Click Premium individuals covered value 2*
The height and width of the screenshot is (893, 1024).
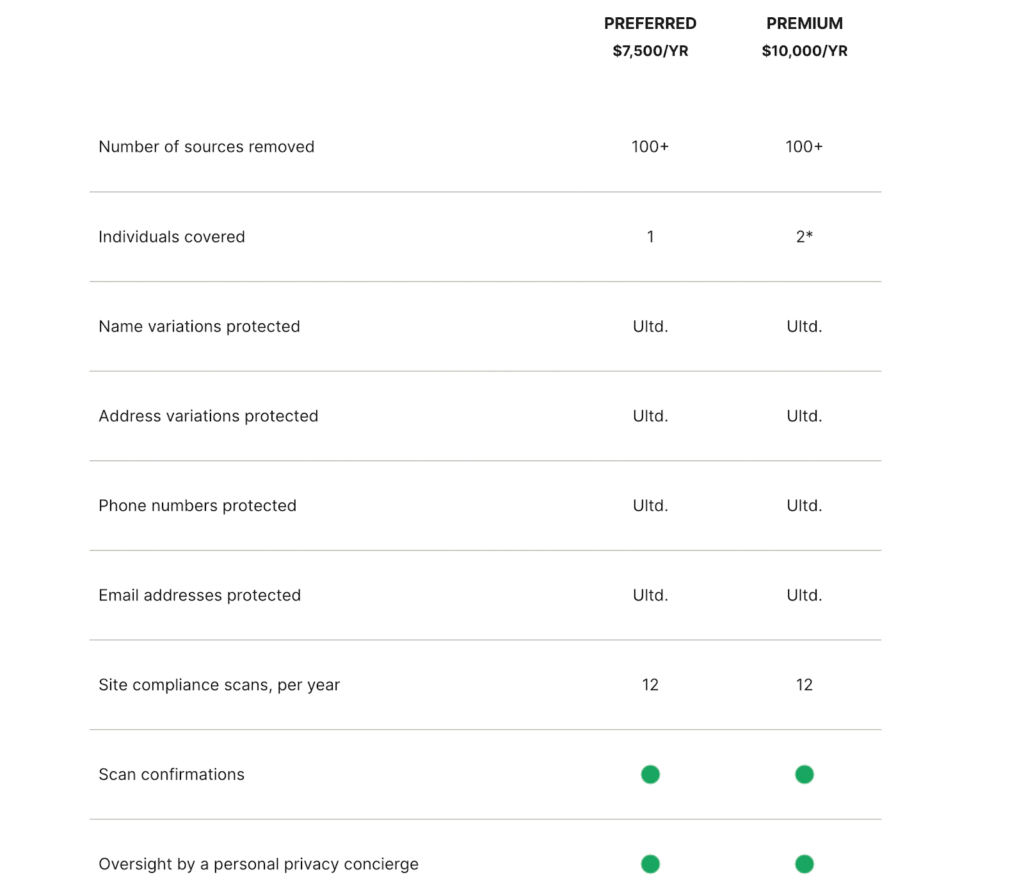pos(804,237)
